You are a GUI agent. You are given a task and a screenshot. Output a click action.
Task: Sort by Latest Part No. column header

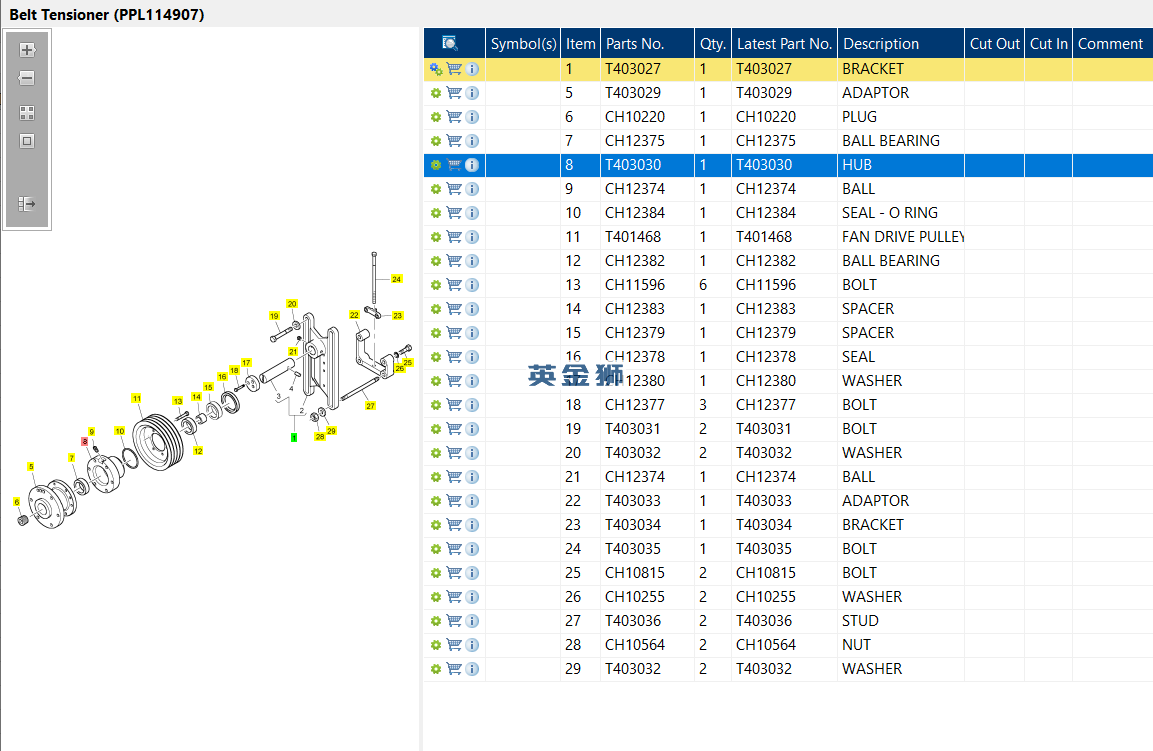pos(784,43)
